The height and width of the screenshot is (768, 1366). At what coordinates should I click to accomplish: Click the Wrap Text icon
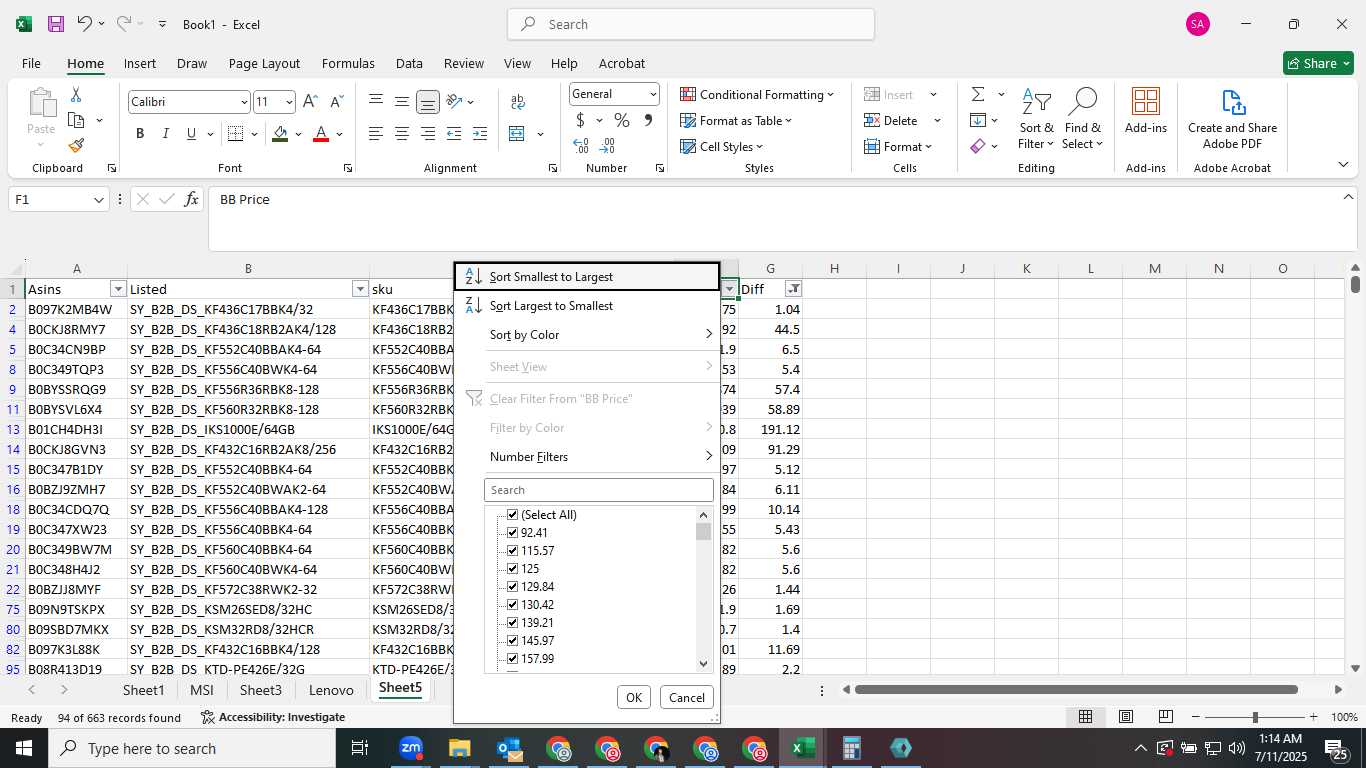tap(518, 101)
